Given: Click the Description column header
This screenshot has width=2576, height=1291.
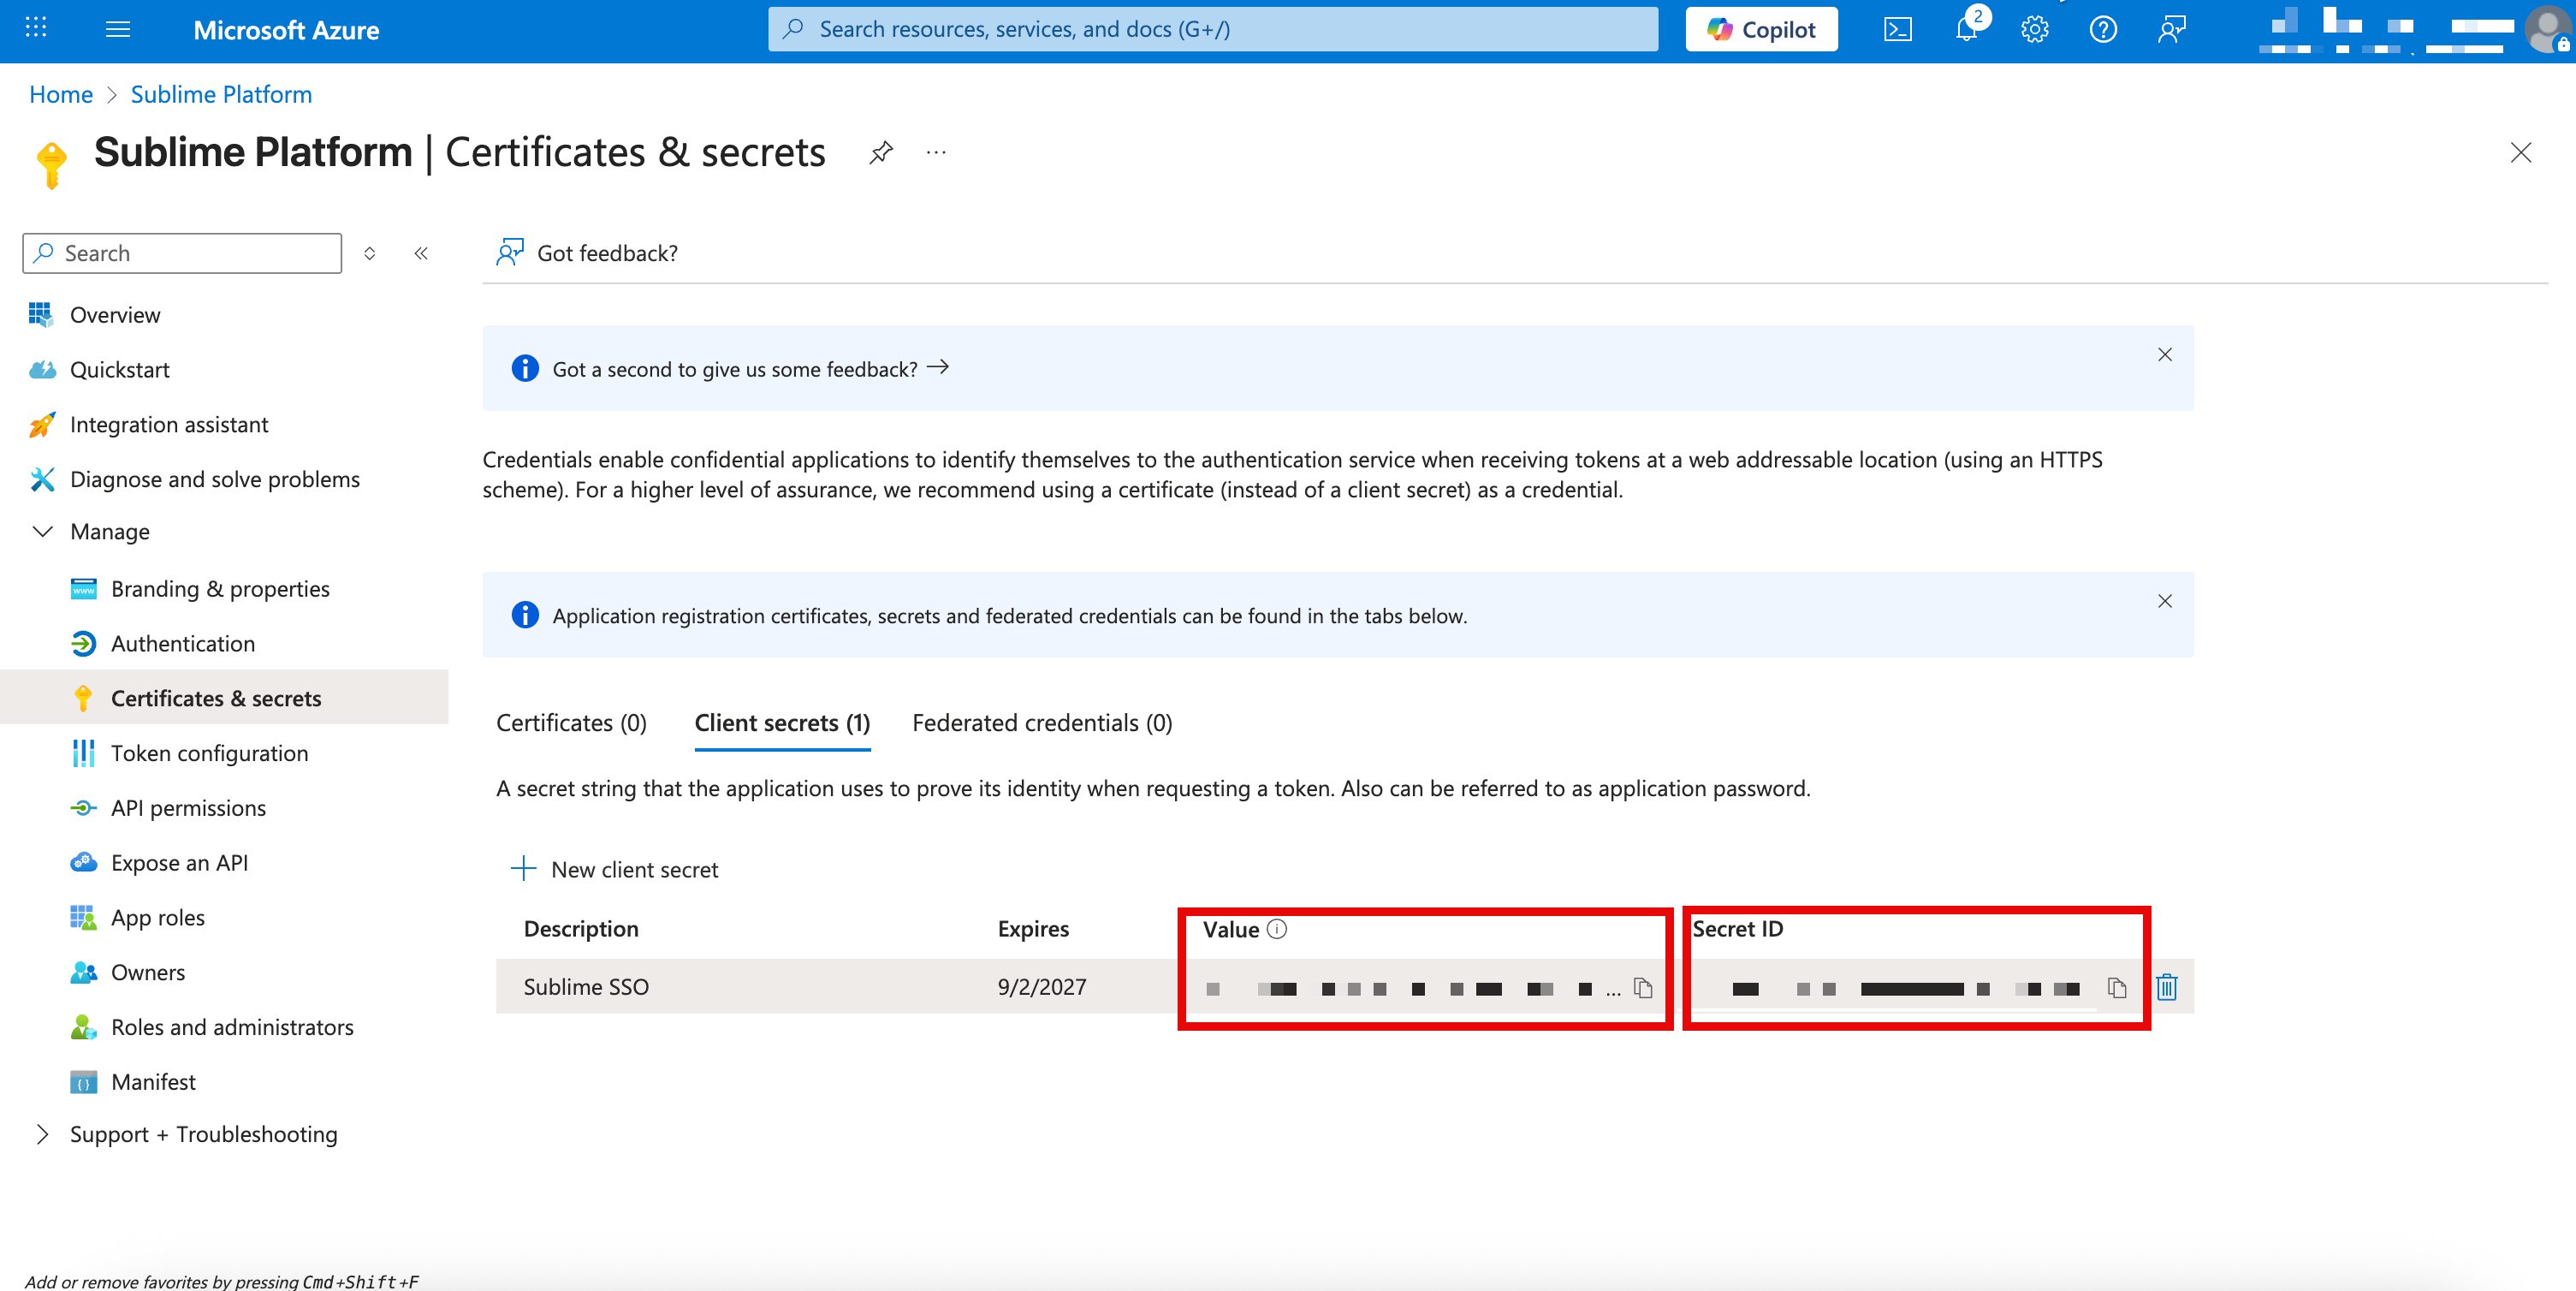Looking at the screenshot, I should click(581, 929).
